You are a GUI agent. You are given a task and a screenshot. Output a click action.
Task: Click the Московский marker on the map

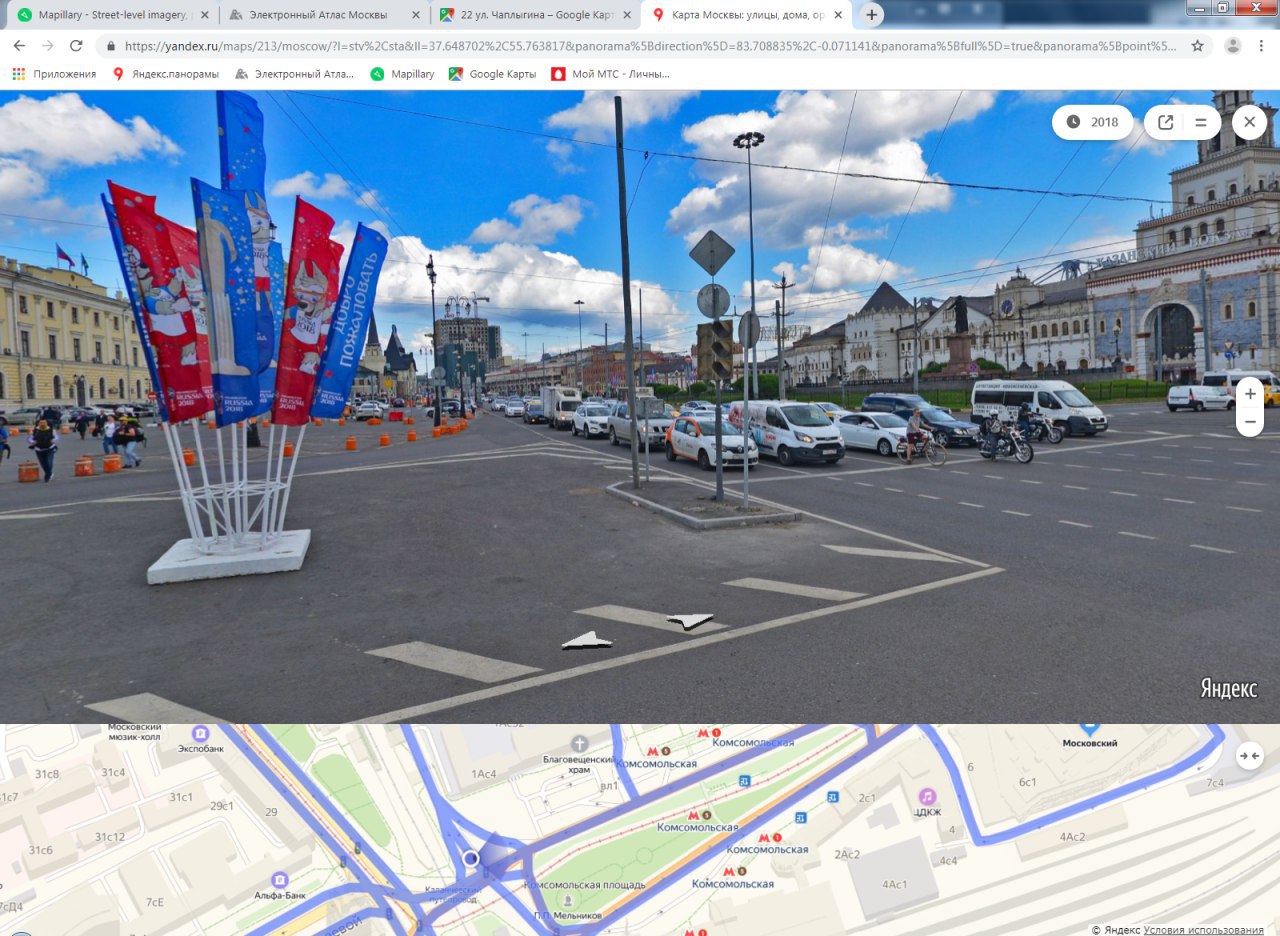coord(1090,730)
